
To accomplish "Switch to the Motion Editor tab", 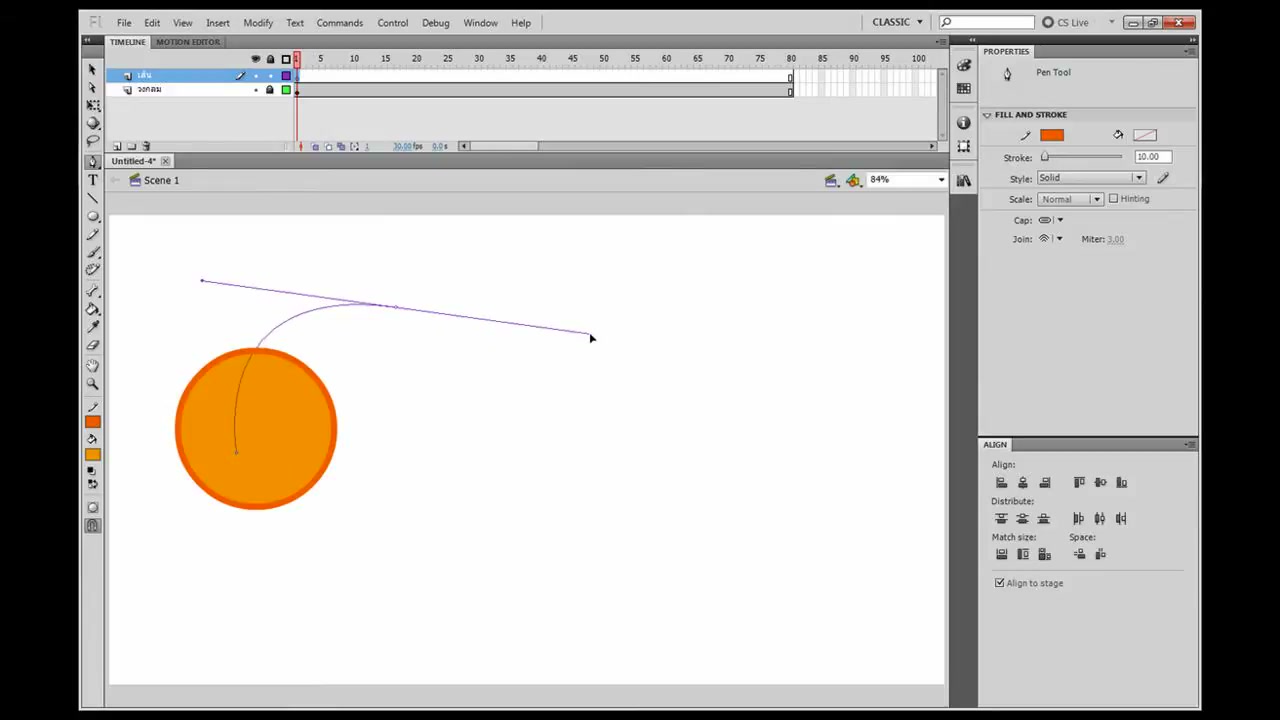I will (187, 42).
